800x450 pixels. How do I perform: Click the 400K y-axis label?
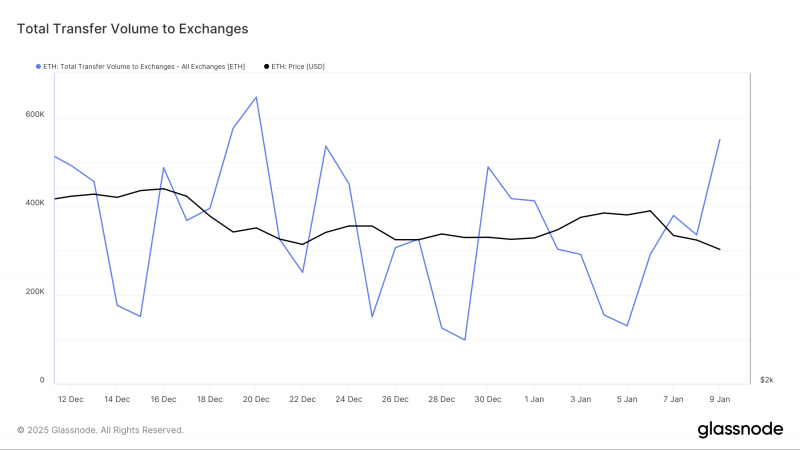(x=35, y=203)
